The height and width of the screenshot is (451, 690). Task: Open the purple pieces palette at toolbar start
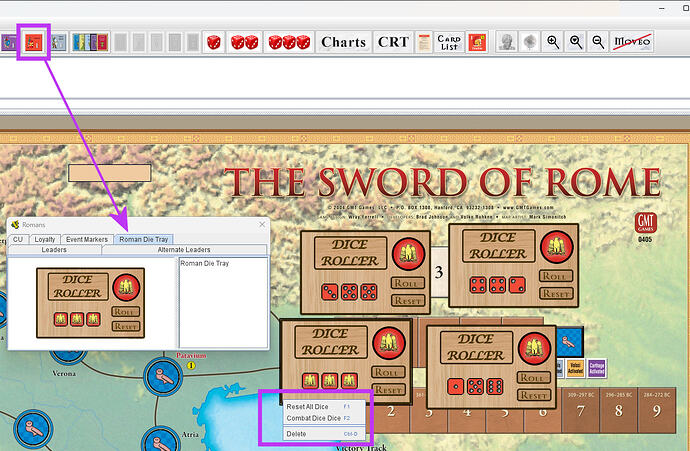[x=8, y=42]
